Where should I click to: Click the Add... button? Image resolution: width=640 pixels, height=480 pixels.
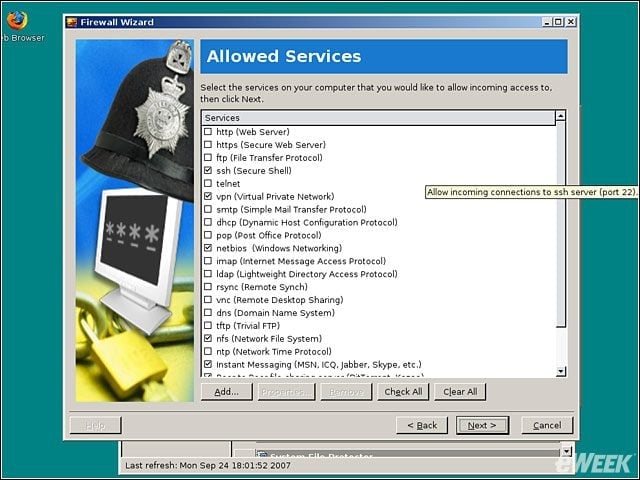pos(227,392)
